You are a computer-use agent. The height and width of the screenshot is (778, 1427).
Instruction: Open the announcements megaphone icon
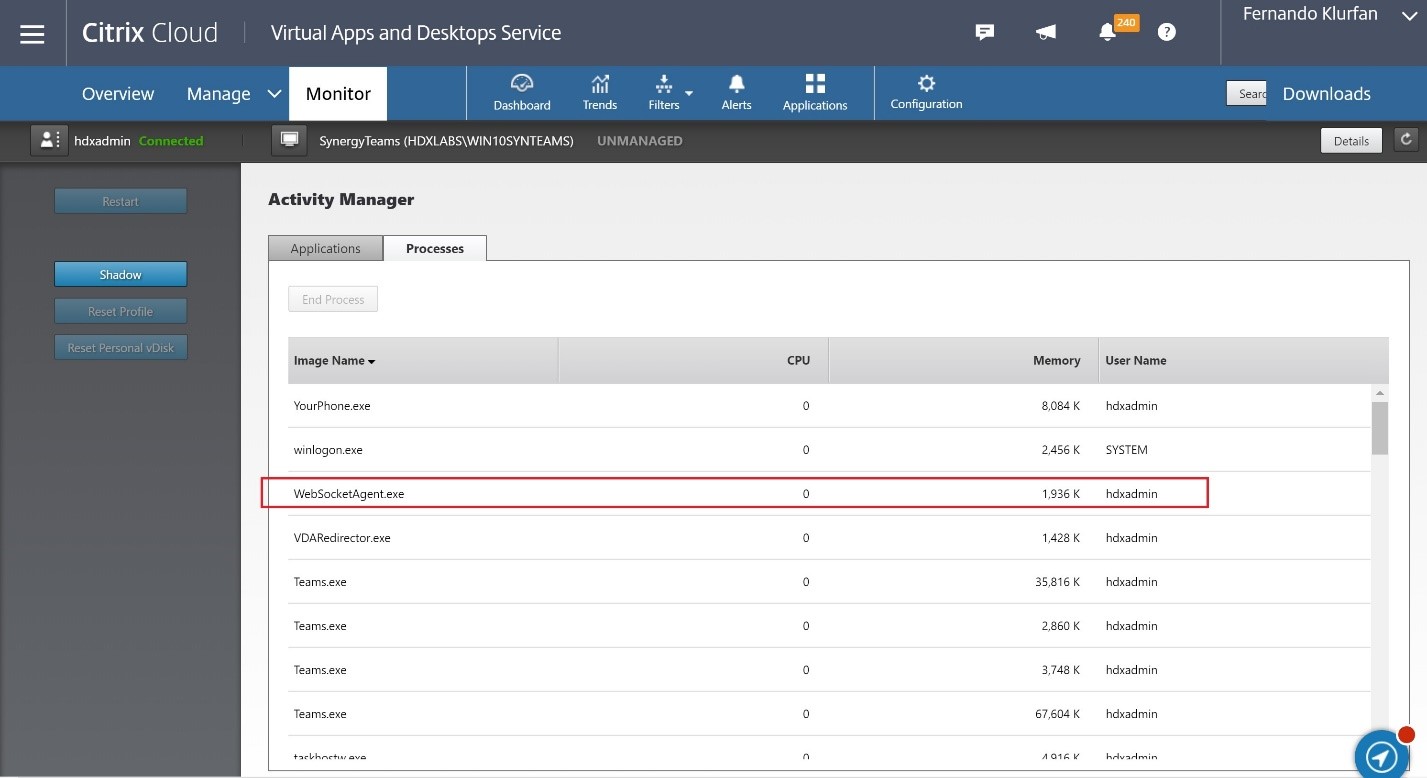point(1045,33)
